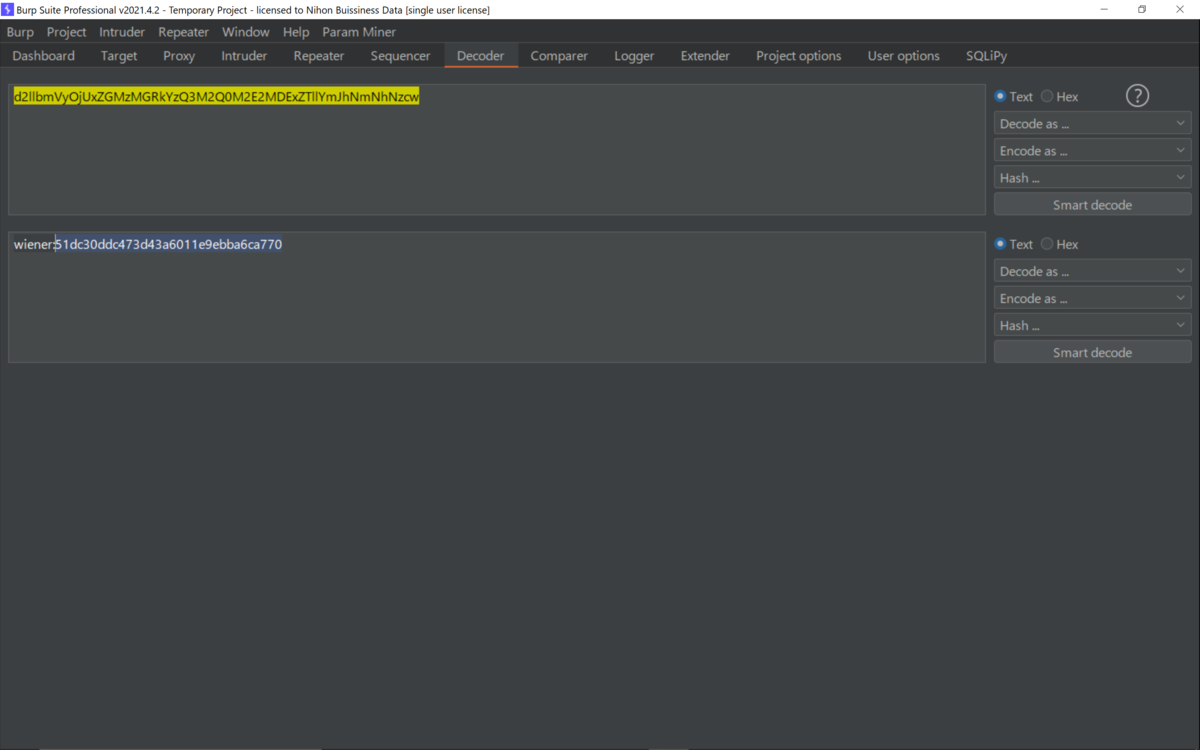Switch to the Extender tab
Screen dimensions: 1200x750
705,56
